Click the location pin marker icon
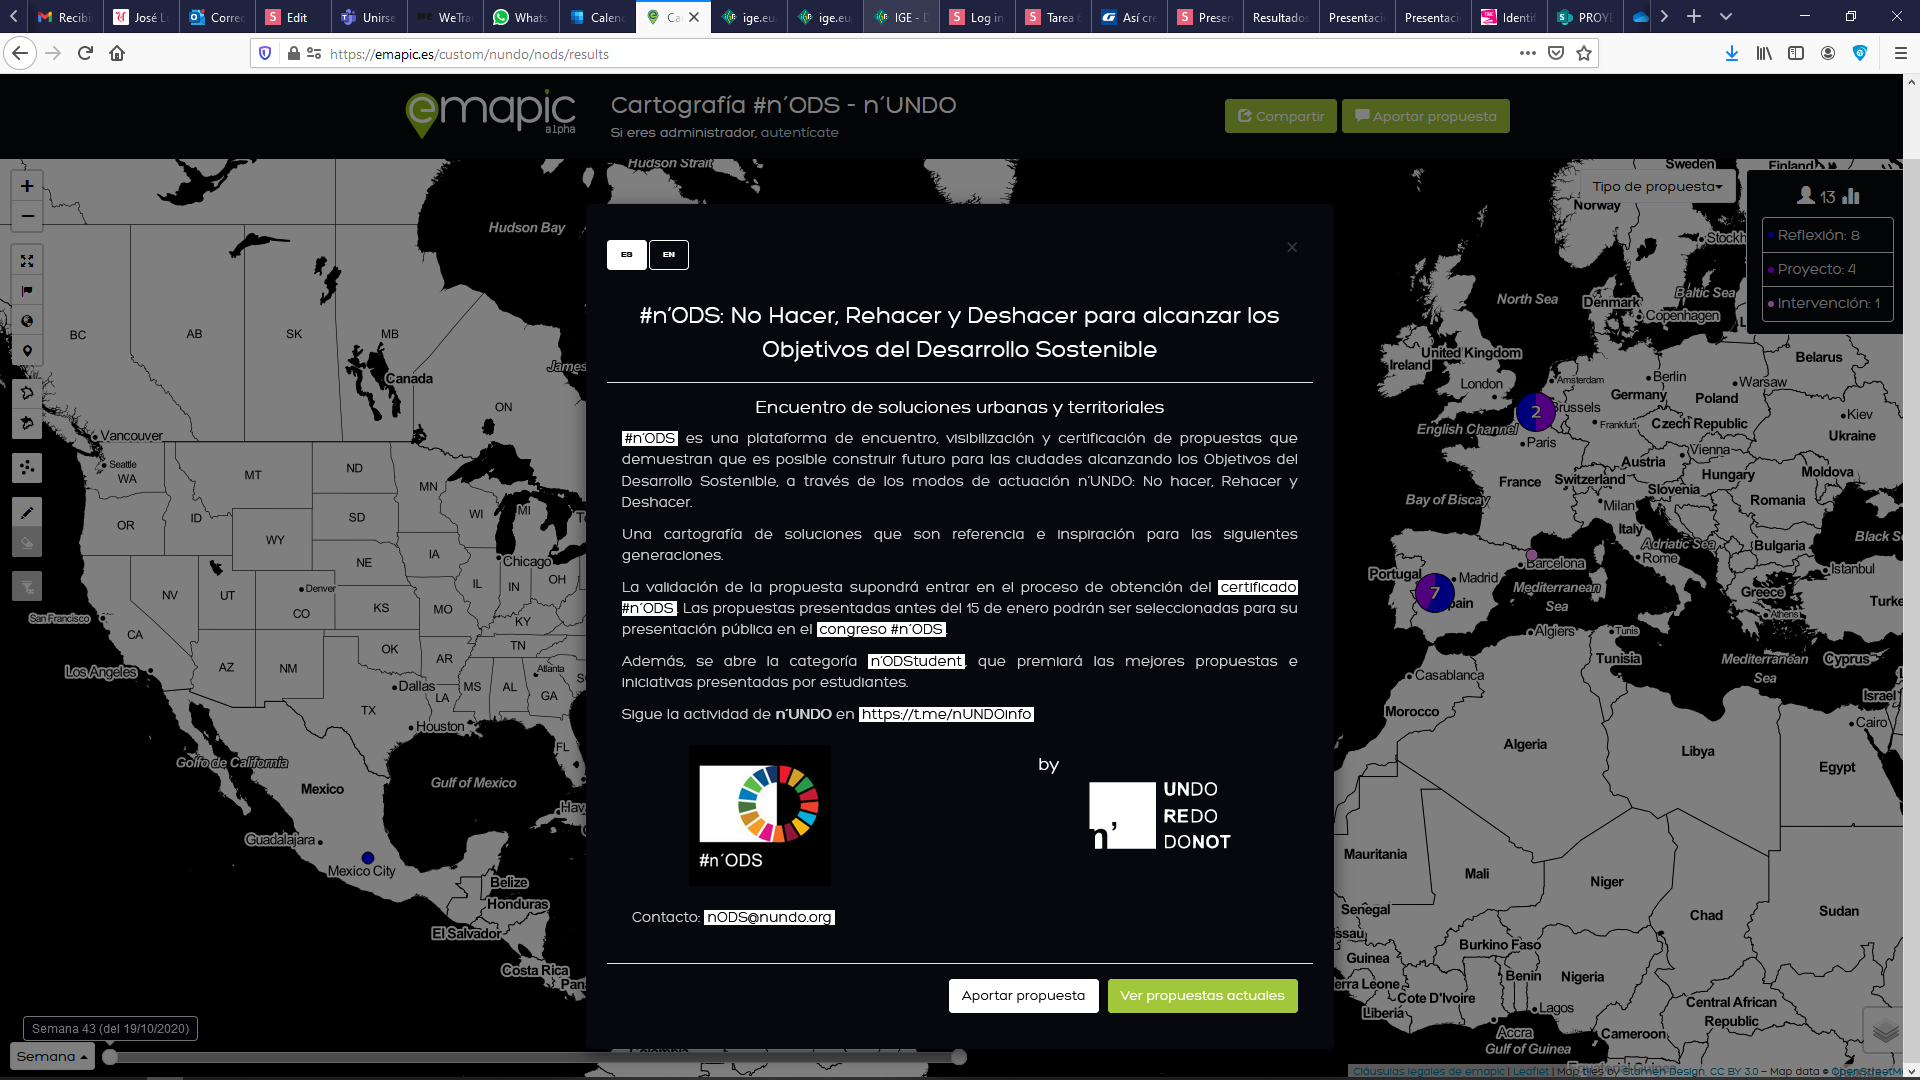This screenshot has height=1080, width=1920. 27,351
